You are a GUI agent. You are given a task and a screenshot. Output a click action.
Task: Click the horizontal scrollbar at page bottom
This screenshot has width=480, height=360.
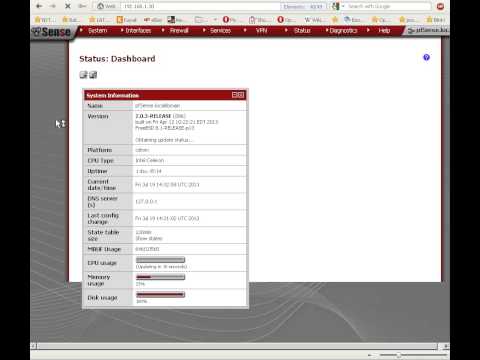pos(237,346)
